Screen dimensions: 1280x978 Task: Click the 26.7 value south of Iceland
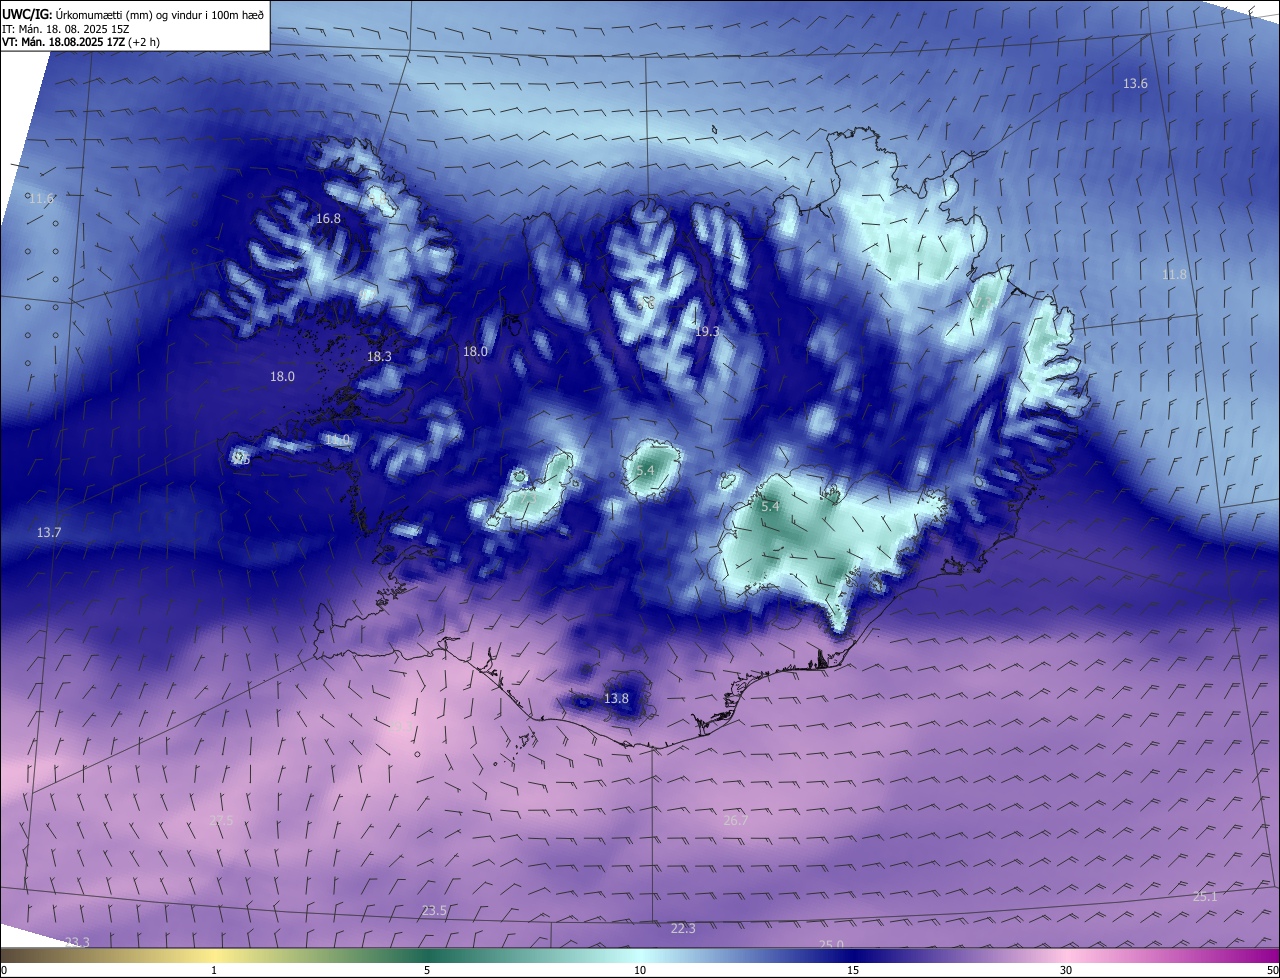(x=735, y=820)
